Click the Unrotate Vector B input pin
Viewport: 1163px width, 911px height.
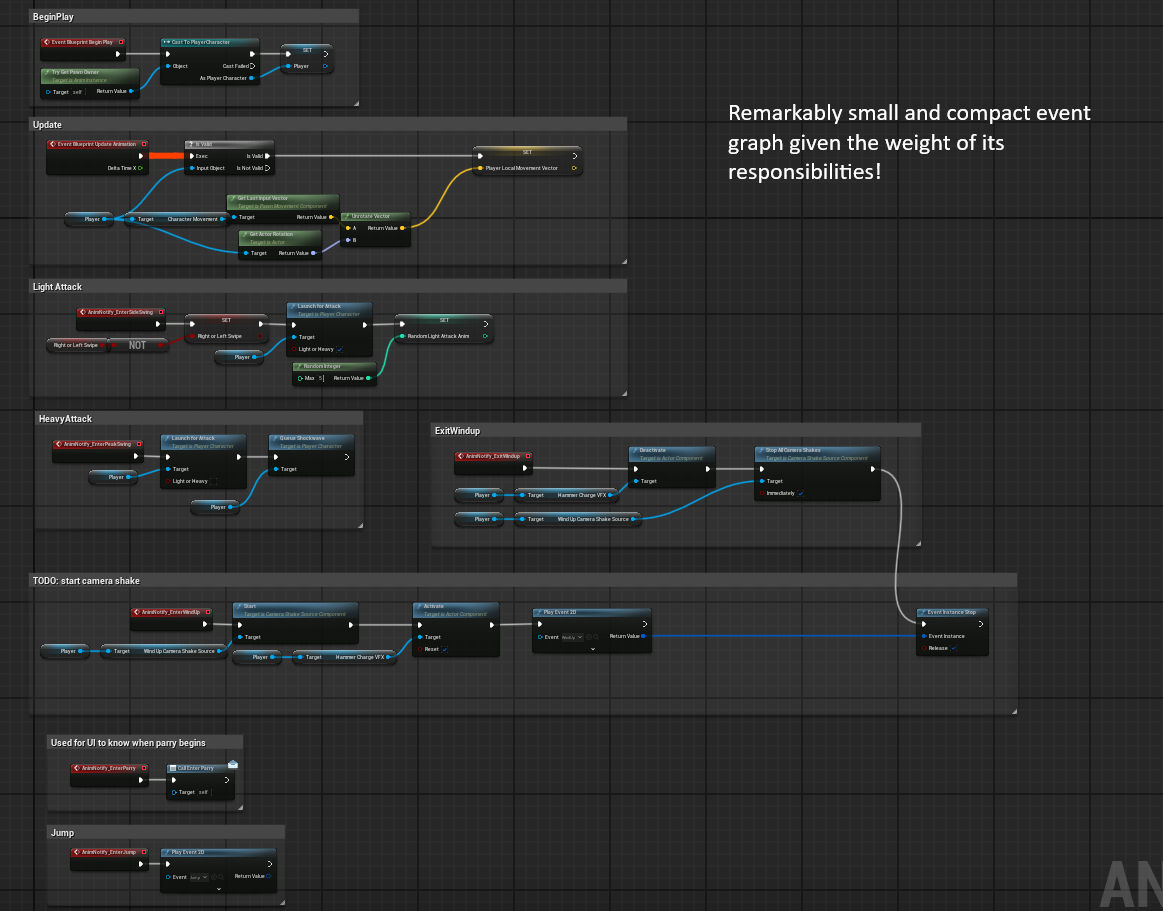coord(348,240)
